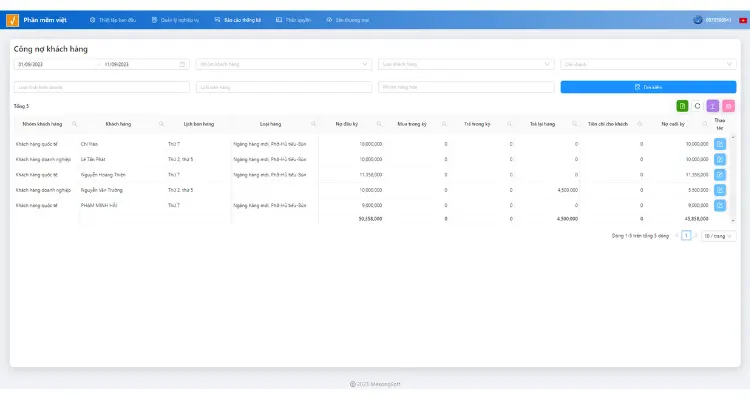Expand the Nhóm khách hàng dropdown
750x400 pixels.
coord(284,64)
